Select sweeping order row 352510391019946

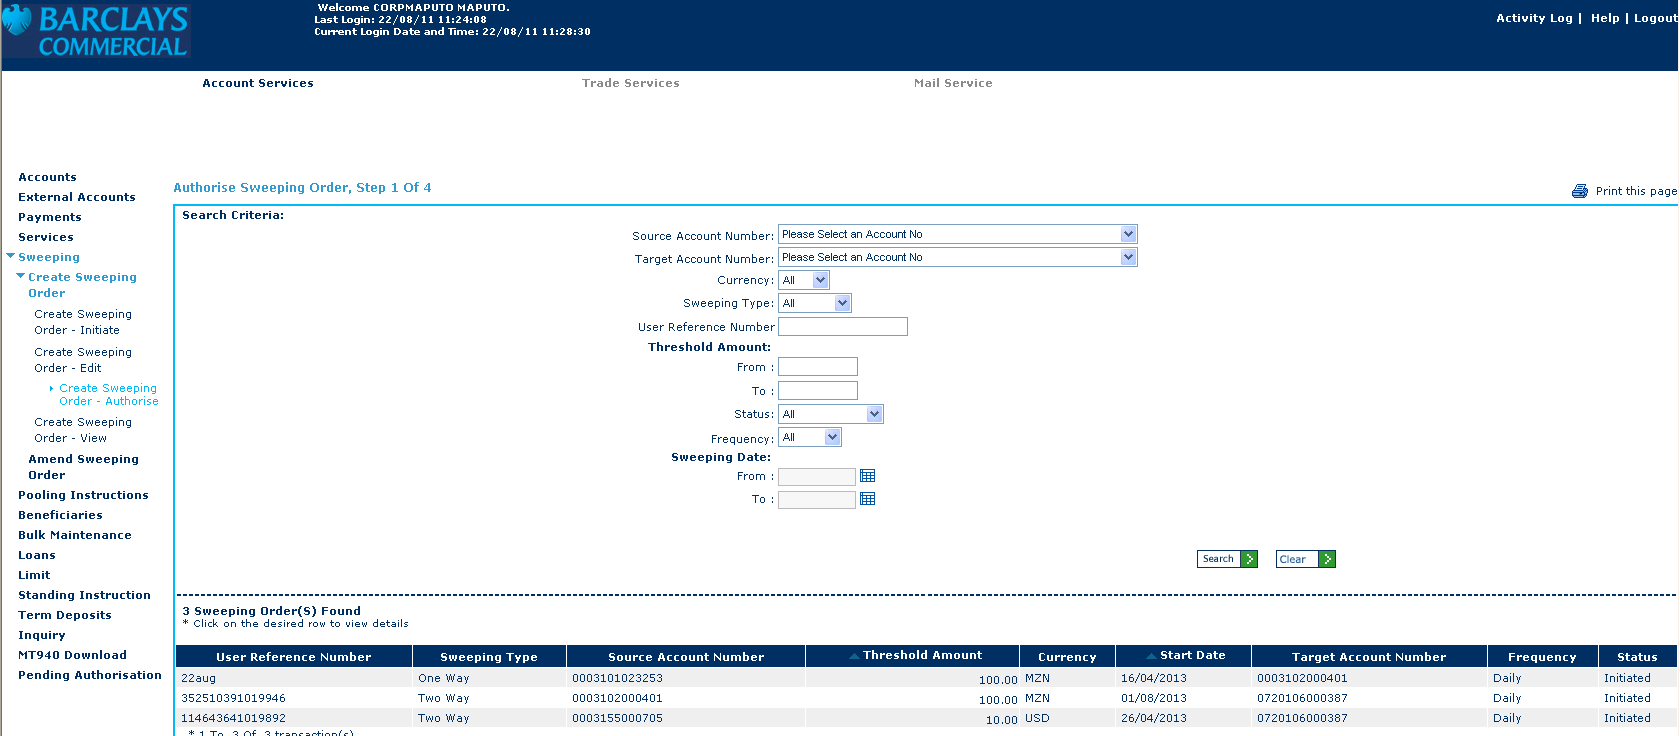[x=926, y=698]
